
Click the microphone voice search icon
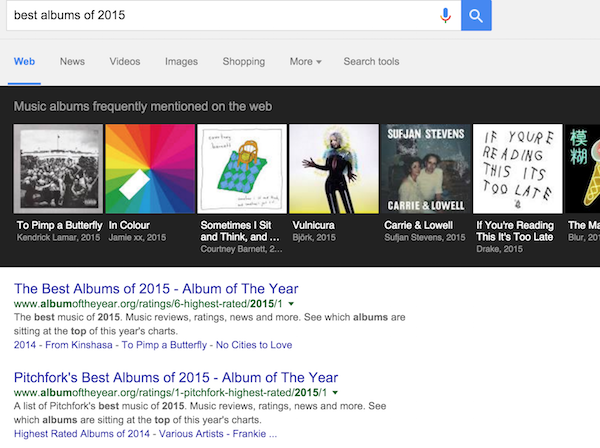(x=445, y=15)
